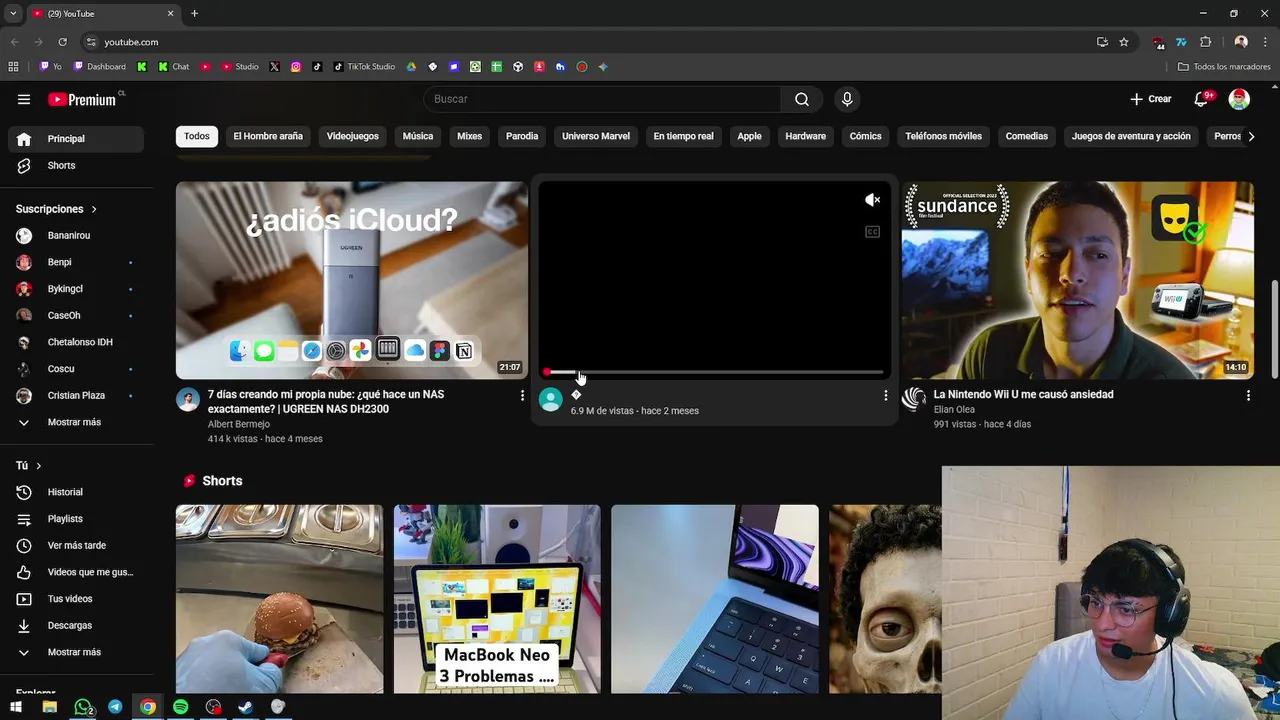The height and width of the screenshot is (720, 1280).
Task: Reload the page
Action: click(x=62, y=42)
